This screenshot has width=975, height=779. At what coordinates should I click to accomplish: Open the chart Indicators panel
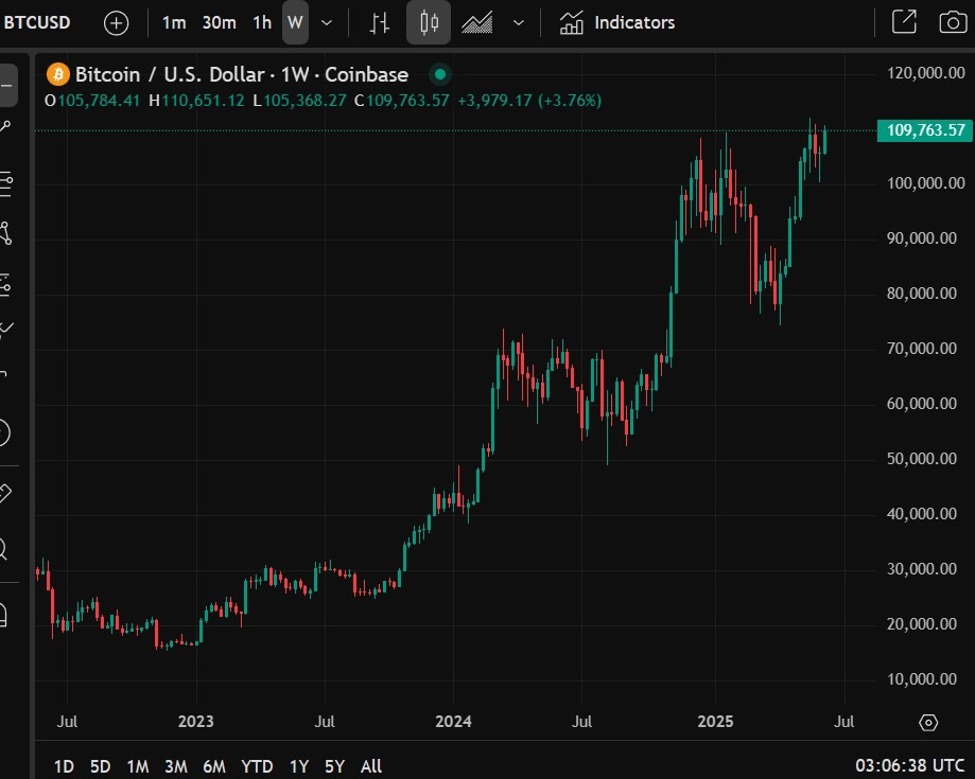pyautogui.click(x=615, y=22)
